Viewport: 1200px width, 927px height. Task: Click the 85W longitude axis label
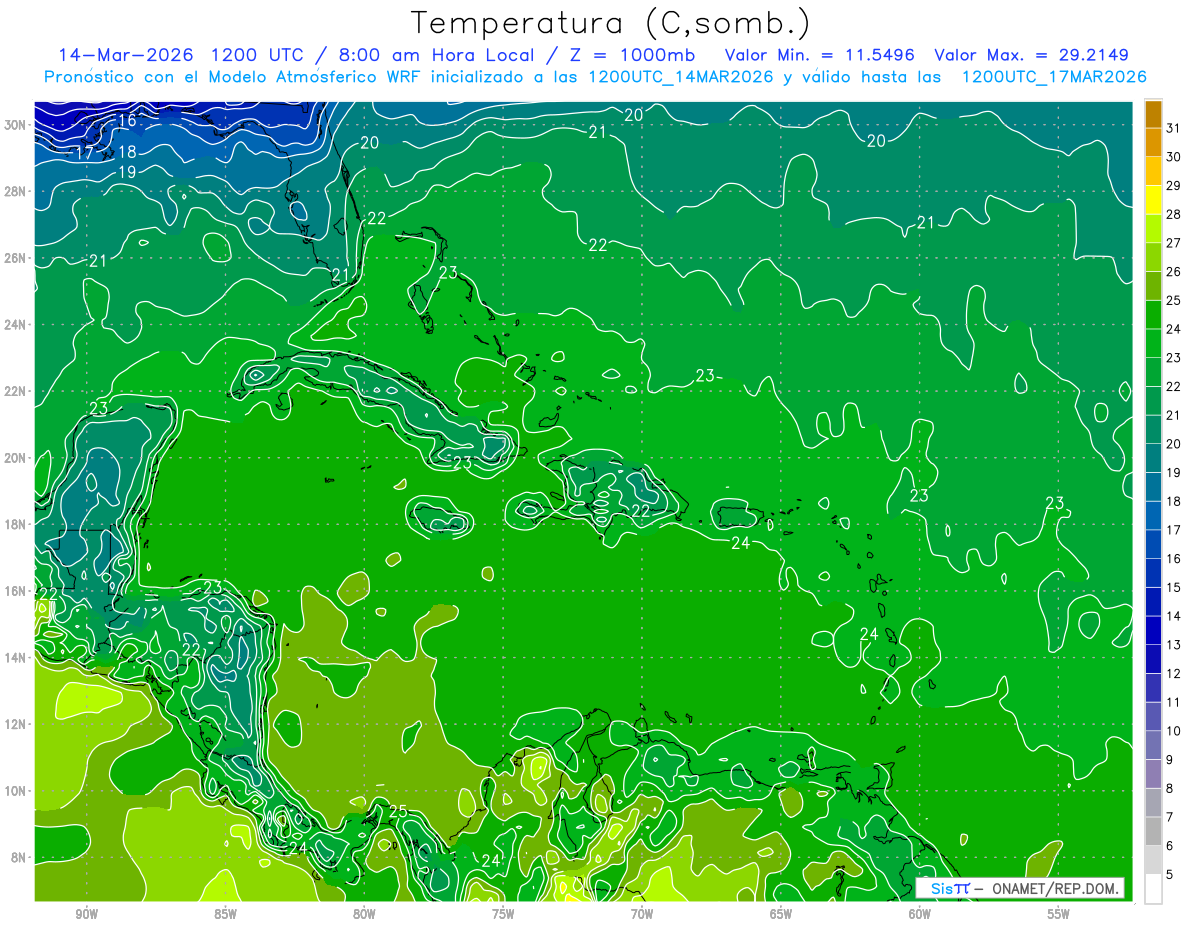(225, 914)
